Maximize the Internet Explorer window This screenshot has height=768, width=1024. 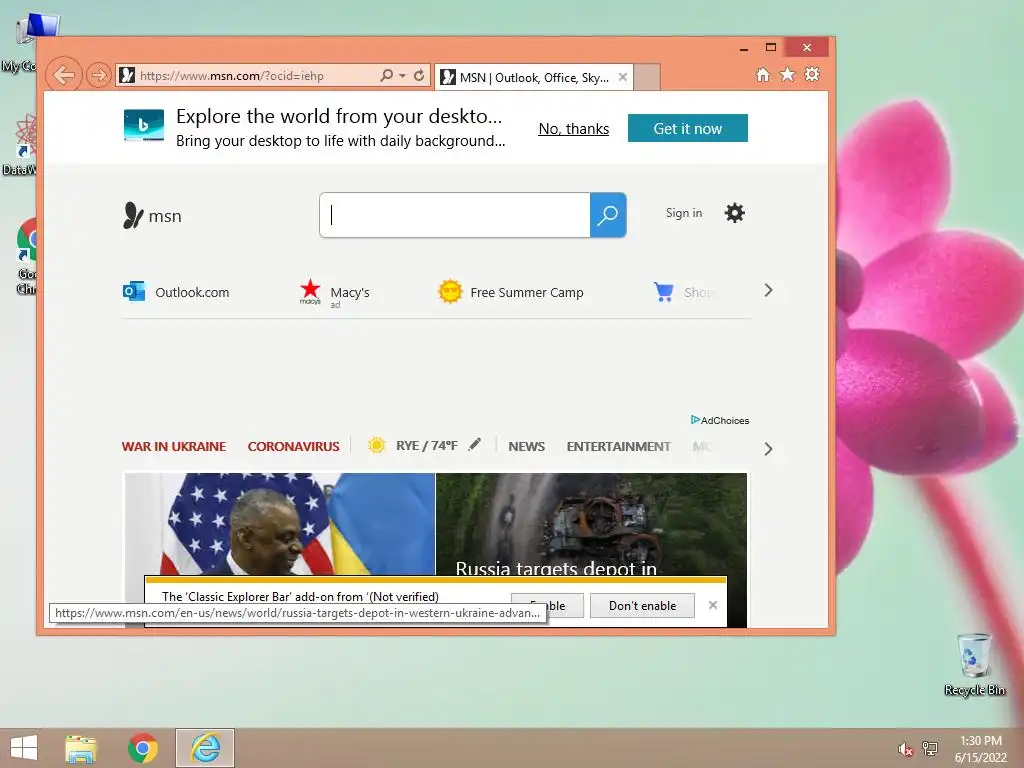[771, 47]
